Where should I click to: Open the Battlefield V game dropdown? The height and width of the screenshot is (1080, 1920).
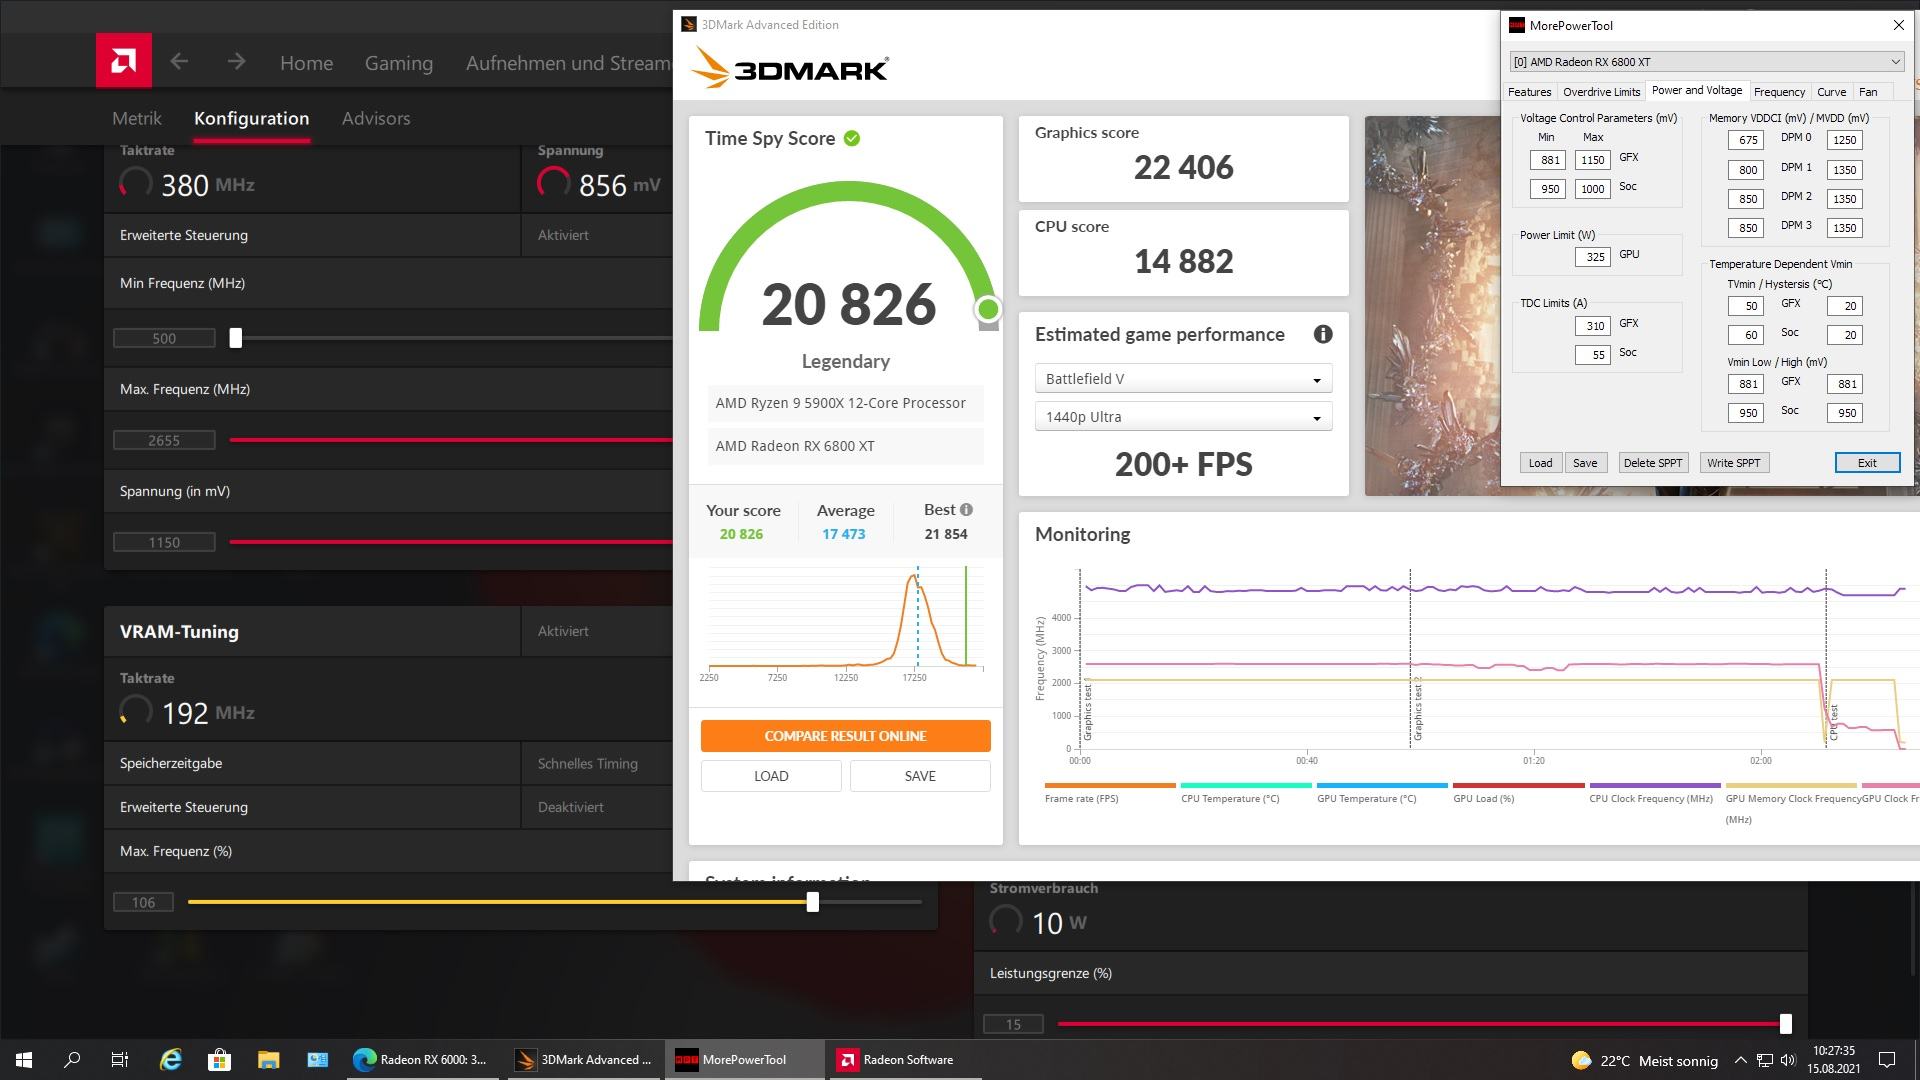[1183, 379]
